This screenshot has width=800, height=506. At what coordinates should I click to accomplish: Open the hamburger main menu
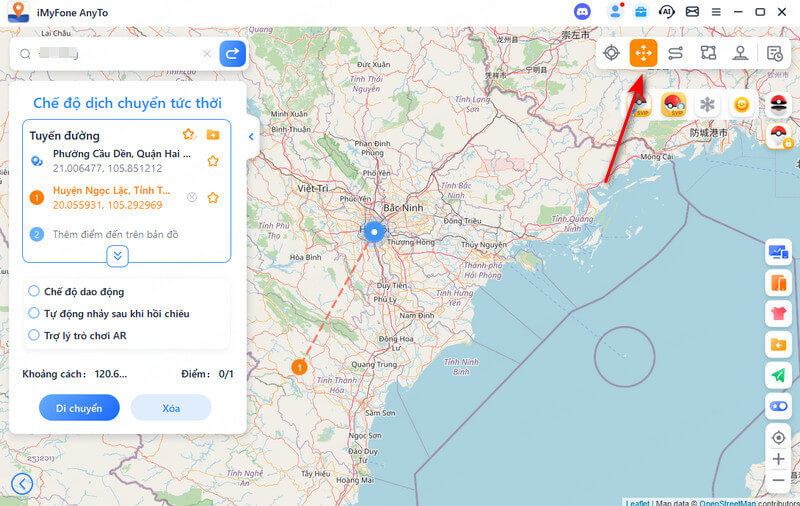tap(715, 12)
